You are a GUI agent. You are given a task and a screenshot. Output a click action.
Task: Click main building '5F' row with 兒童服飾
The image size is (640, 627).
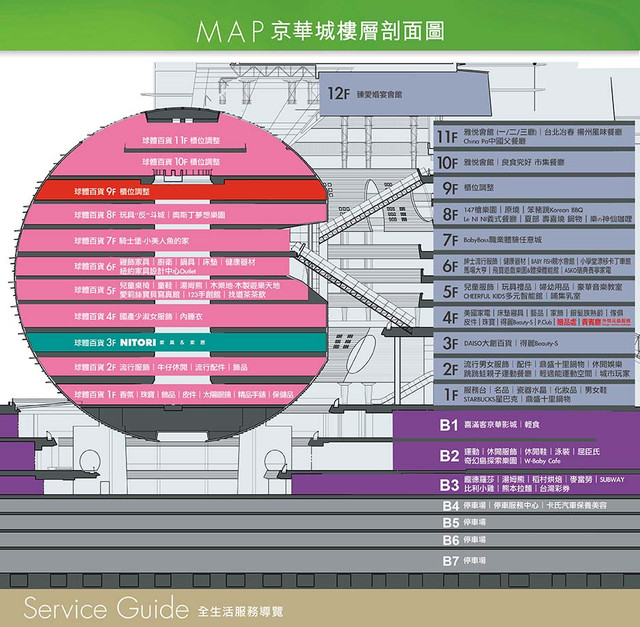coord(534,291)
